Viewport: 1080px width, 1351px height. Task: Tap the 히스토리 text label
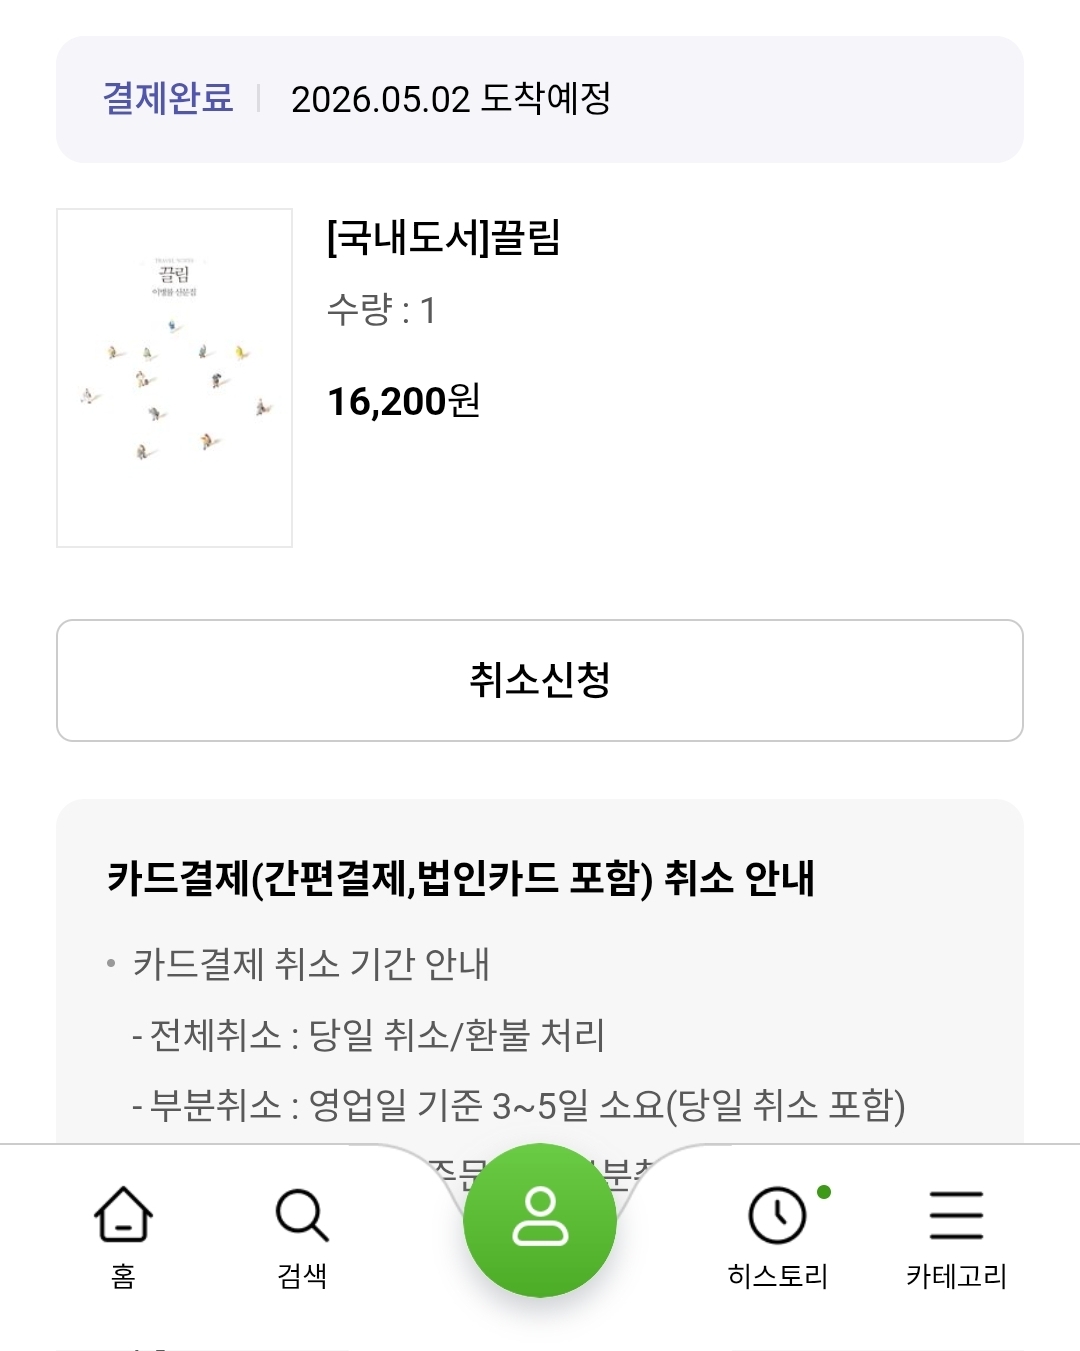coord(777,1276)
